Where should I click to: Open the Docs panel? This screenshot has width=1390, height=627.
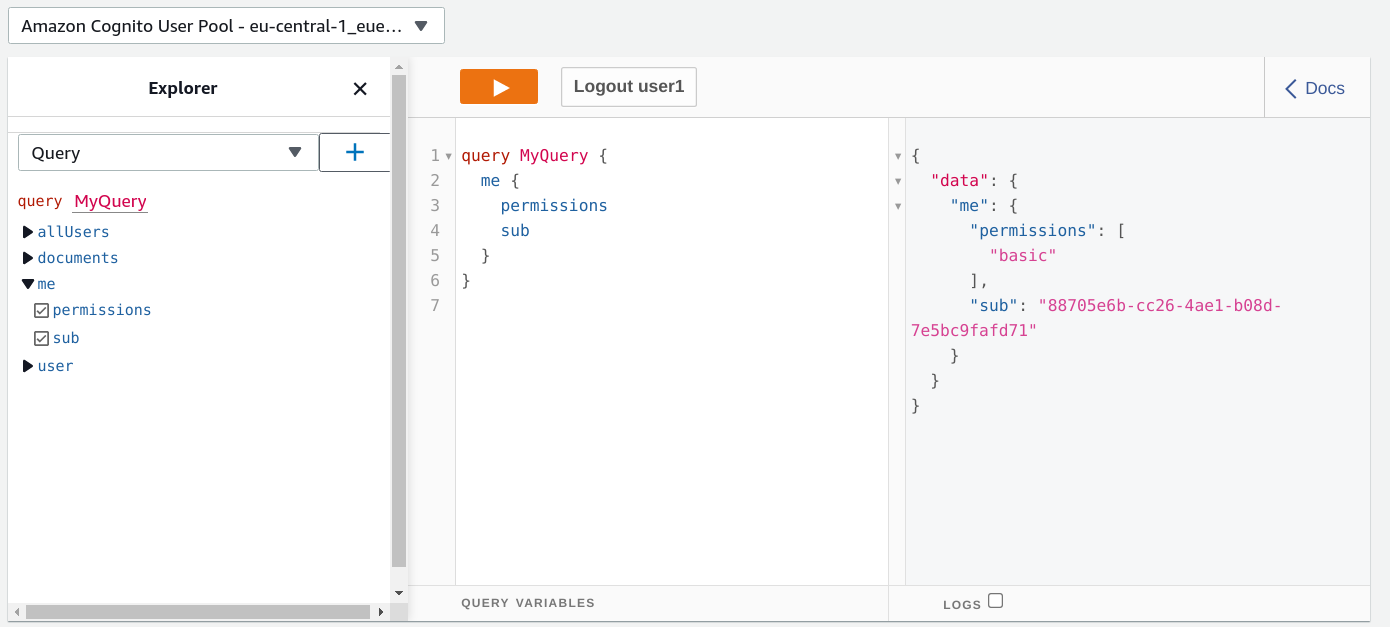pyautogui.click(x=1322, y=88)
